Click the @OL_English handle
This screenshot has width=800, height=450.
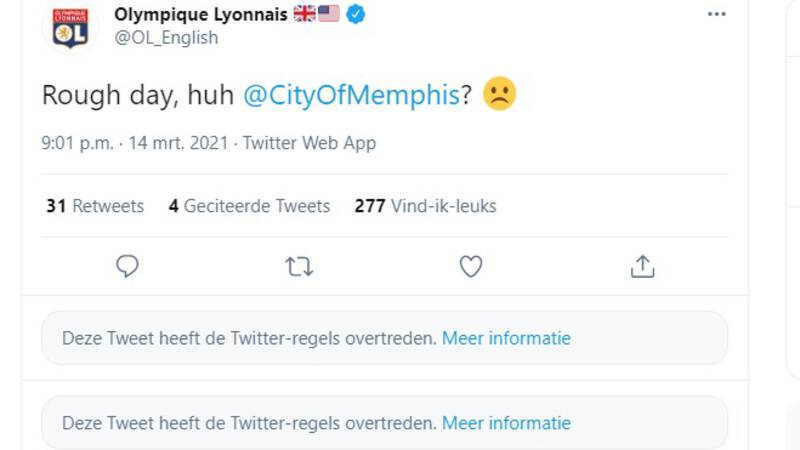click(166, 38)
